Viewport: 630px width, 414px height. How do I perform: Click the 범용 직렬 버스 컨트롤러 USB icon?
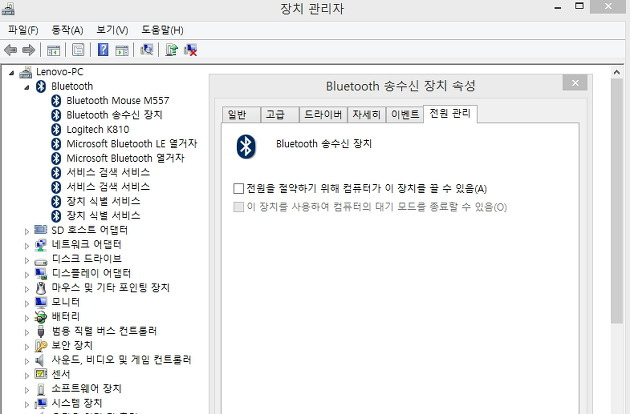[41, 331]
